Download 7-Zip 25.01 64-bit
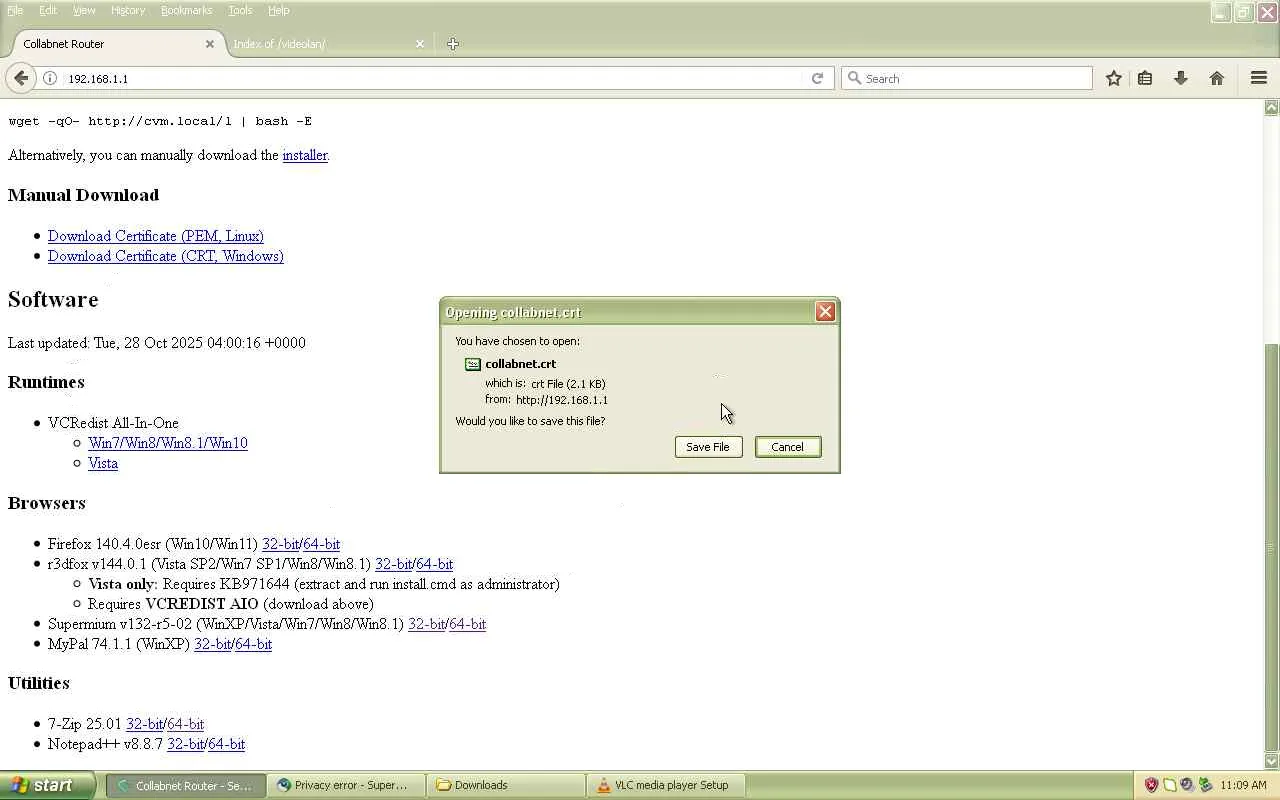This screenshot has width=1280, height=800. click(186, 724)
